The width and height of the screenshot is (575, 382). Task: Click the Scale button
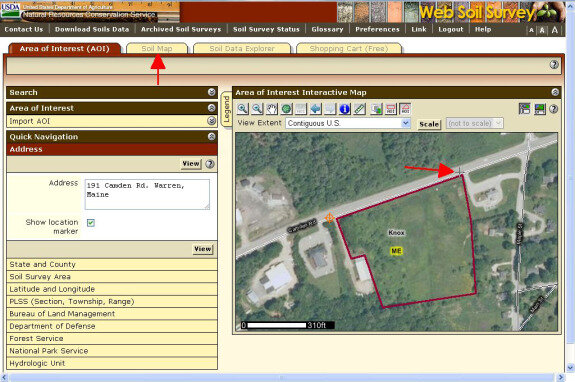pos(429,124)
